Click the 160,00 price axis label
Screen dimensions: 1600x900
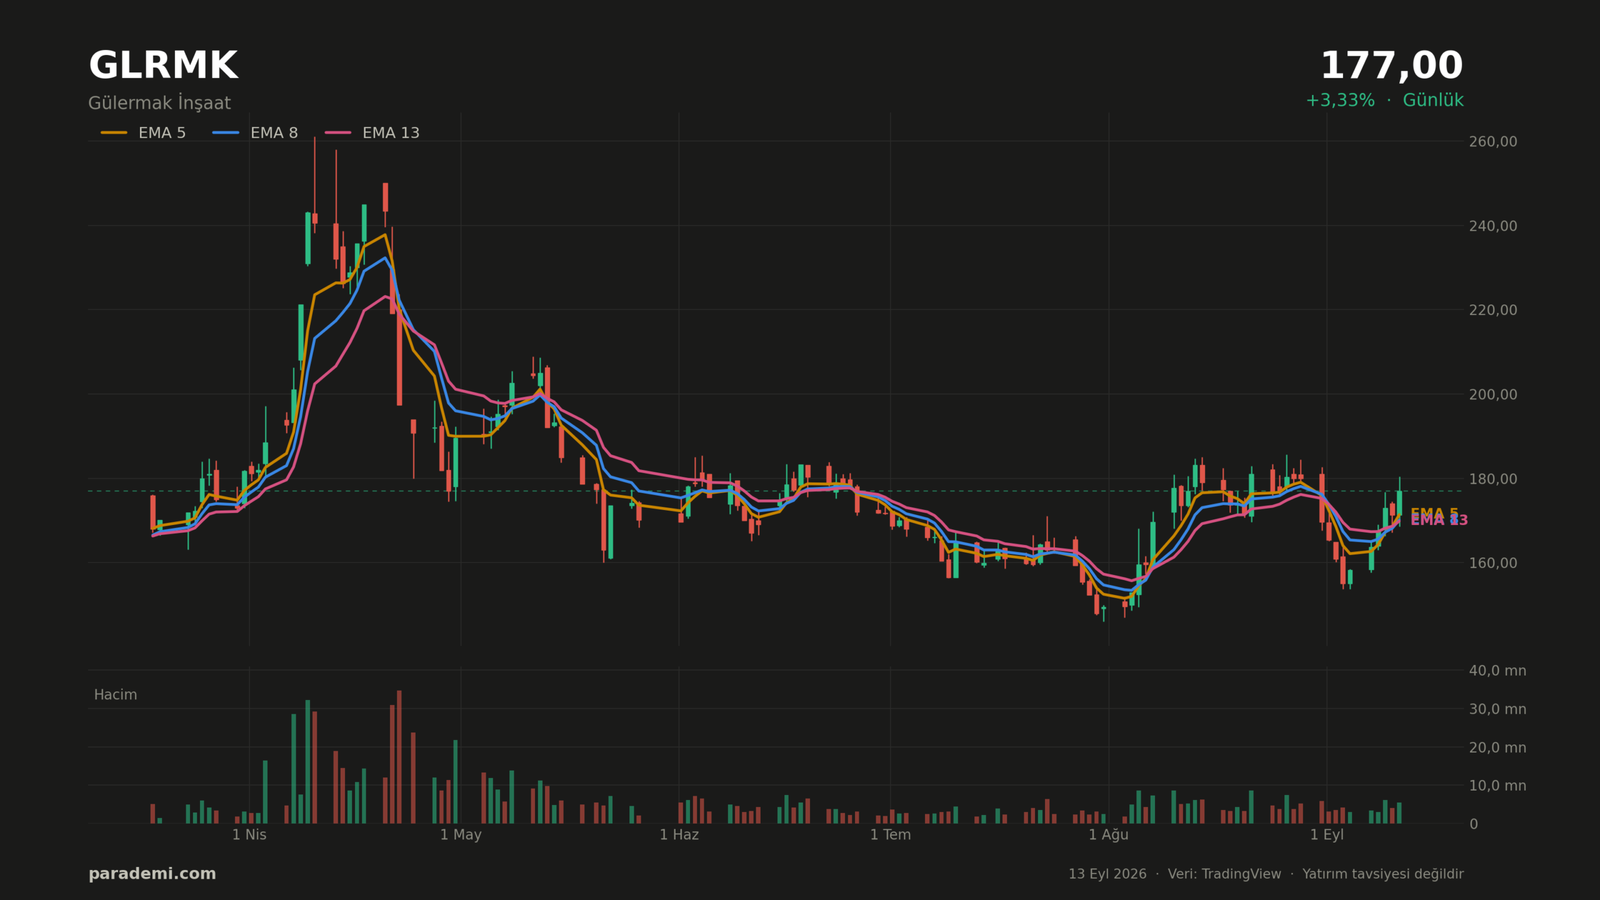[x=1493, y=563]
